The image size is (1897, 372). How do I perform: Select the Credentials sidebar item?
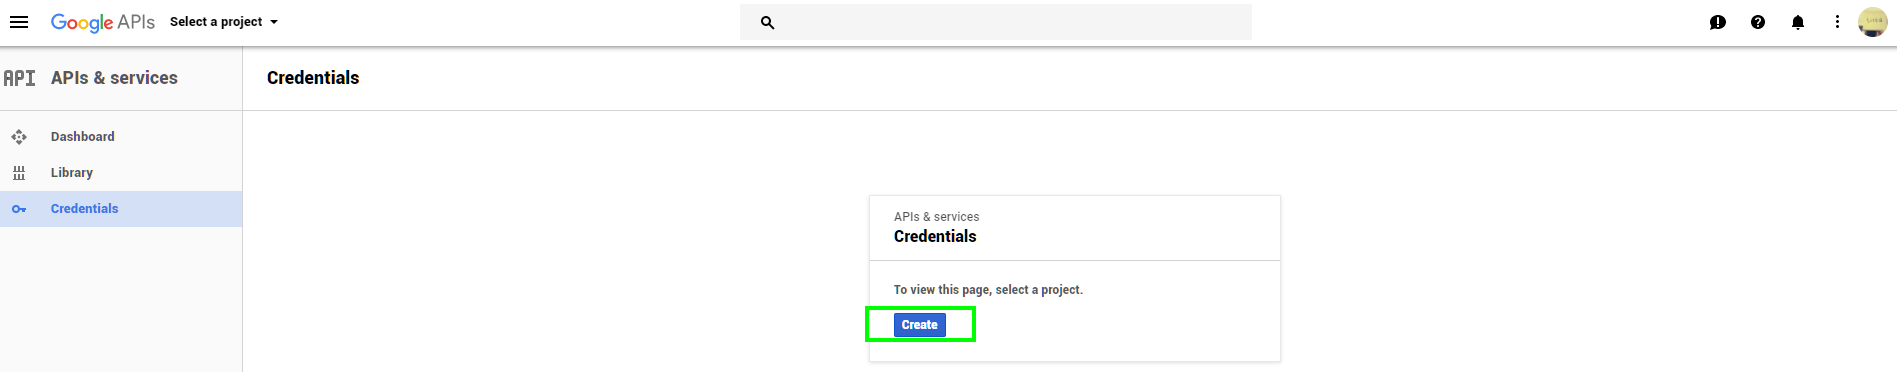(121, 209)
